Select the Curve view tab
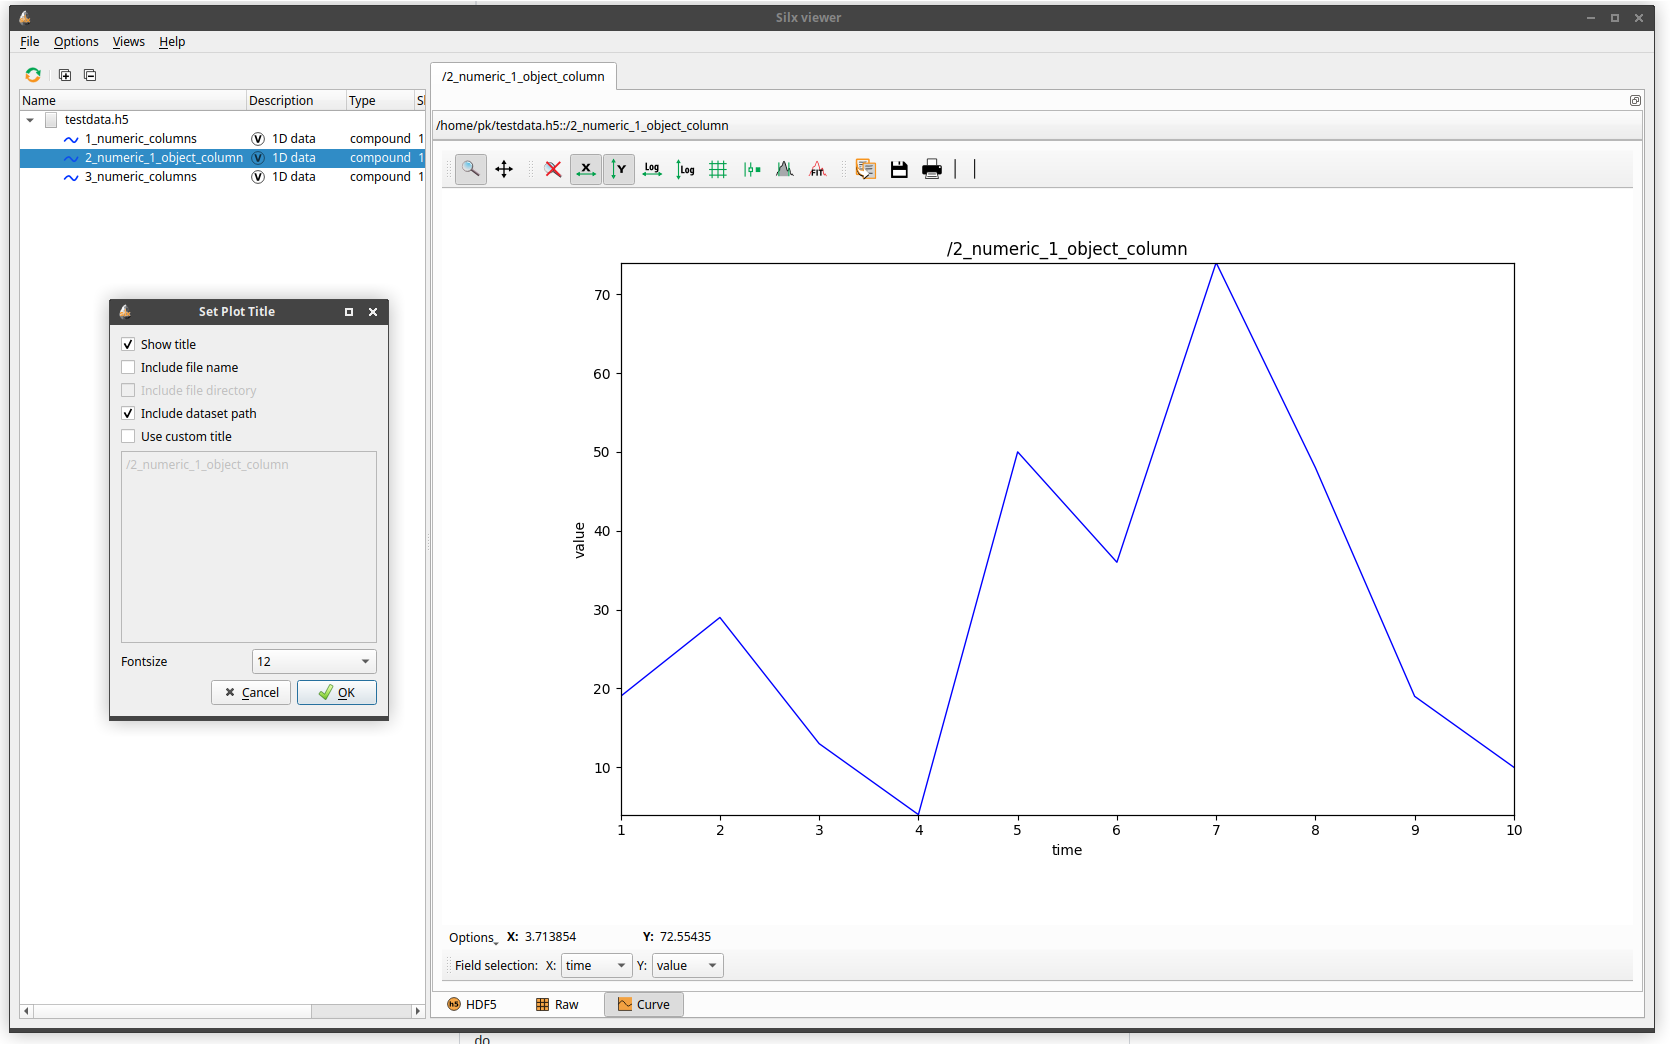This screenshot has height=1045, width=1670. click(644, 1004)
